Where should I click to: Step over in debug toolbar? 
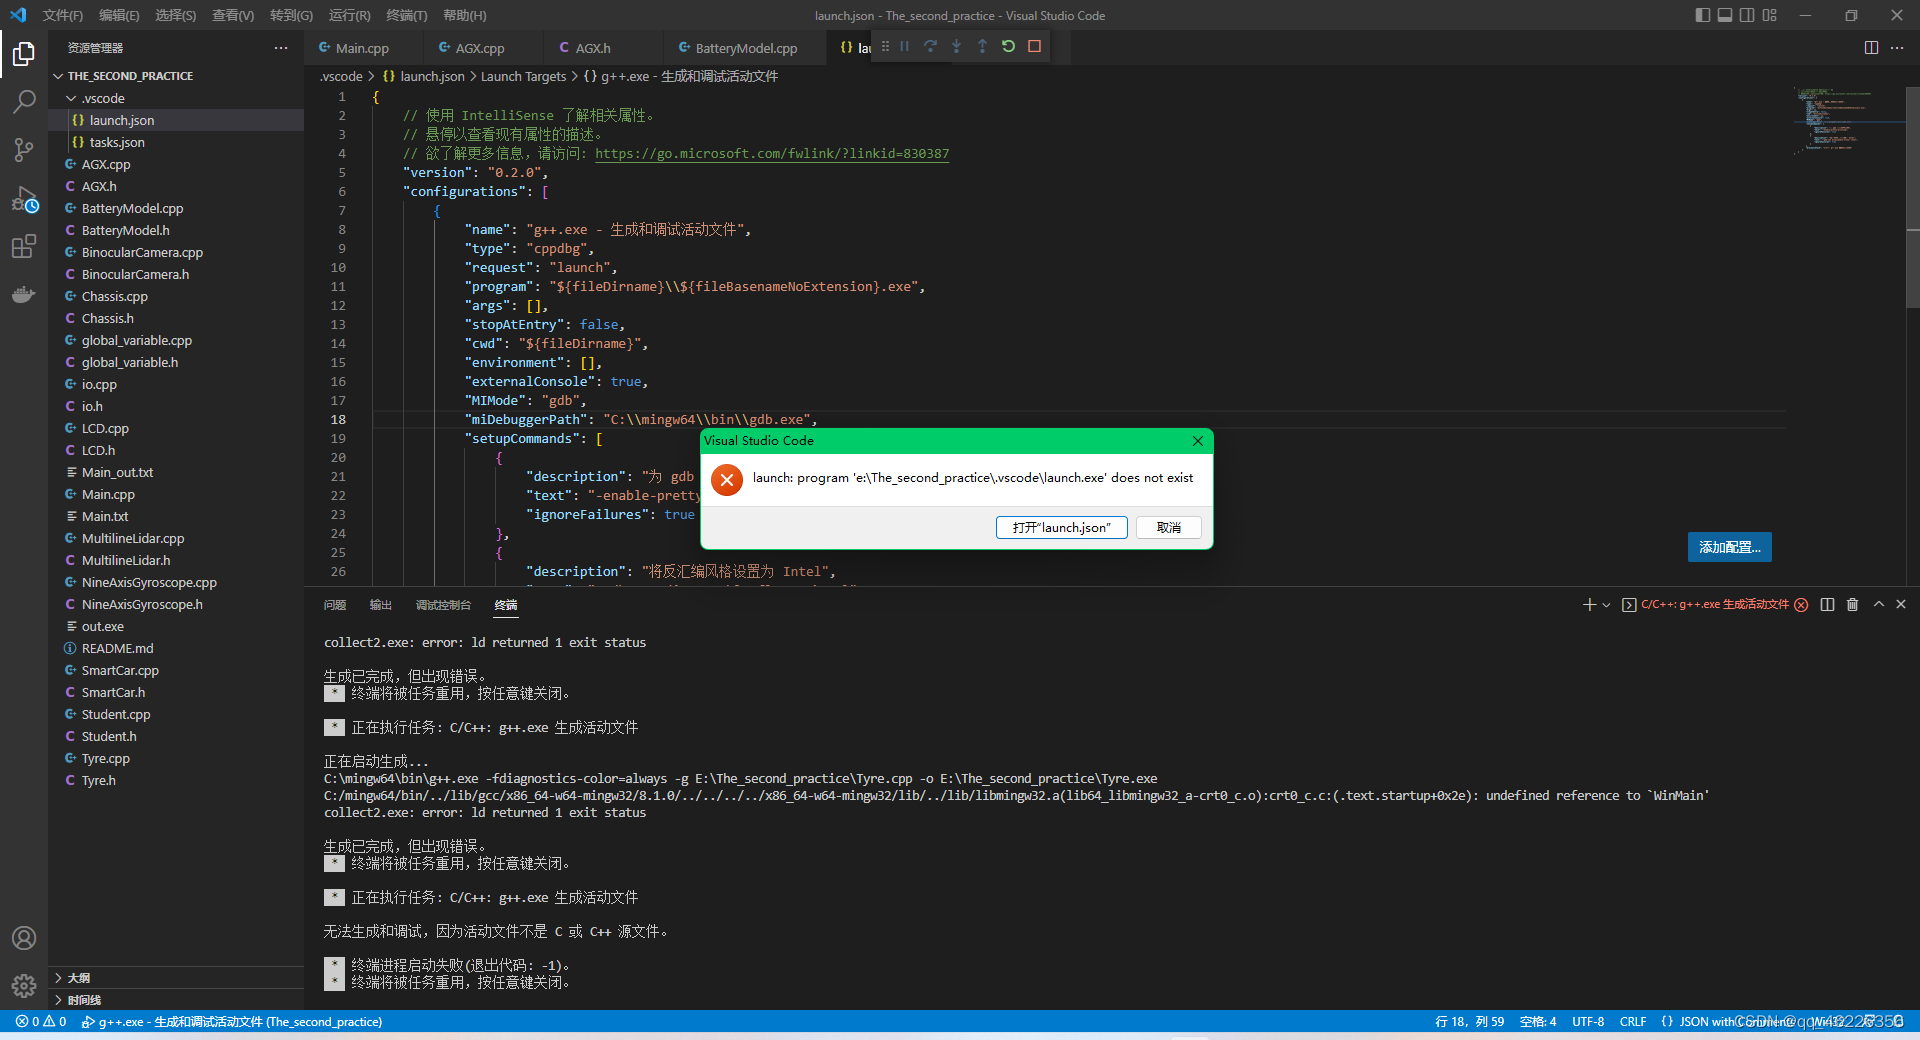(x=931, y=46)
